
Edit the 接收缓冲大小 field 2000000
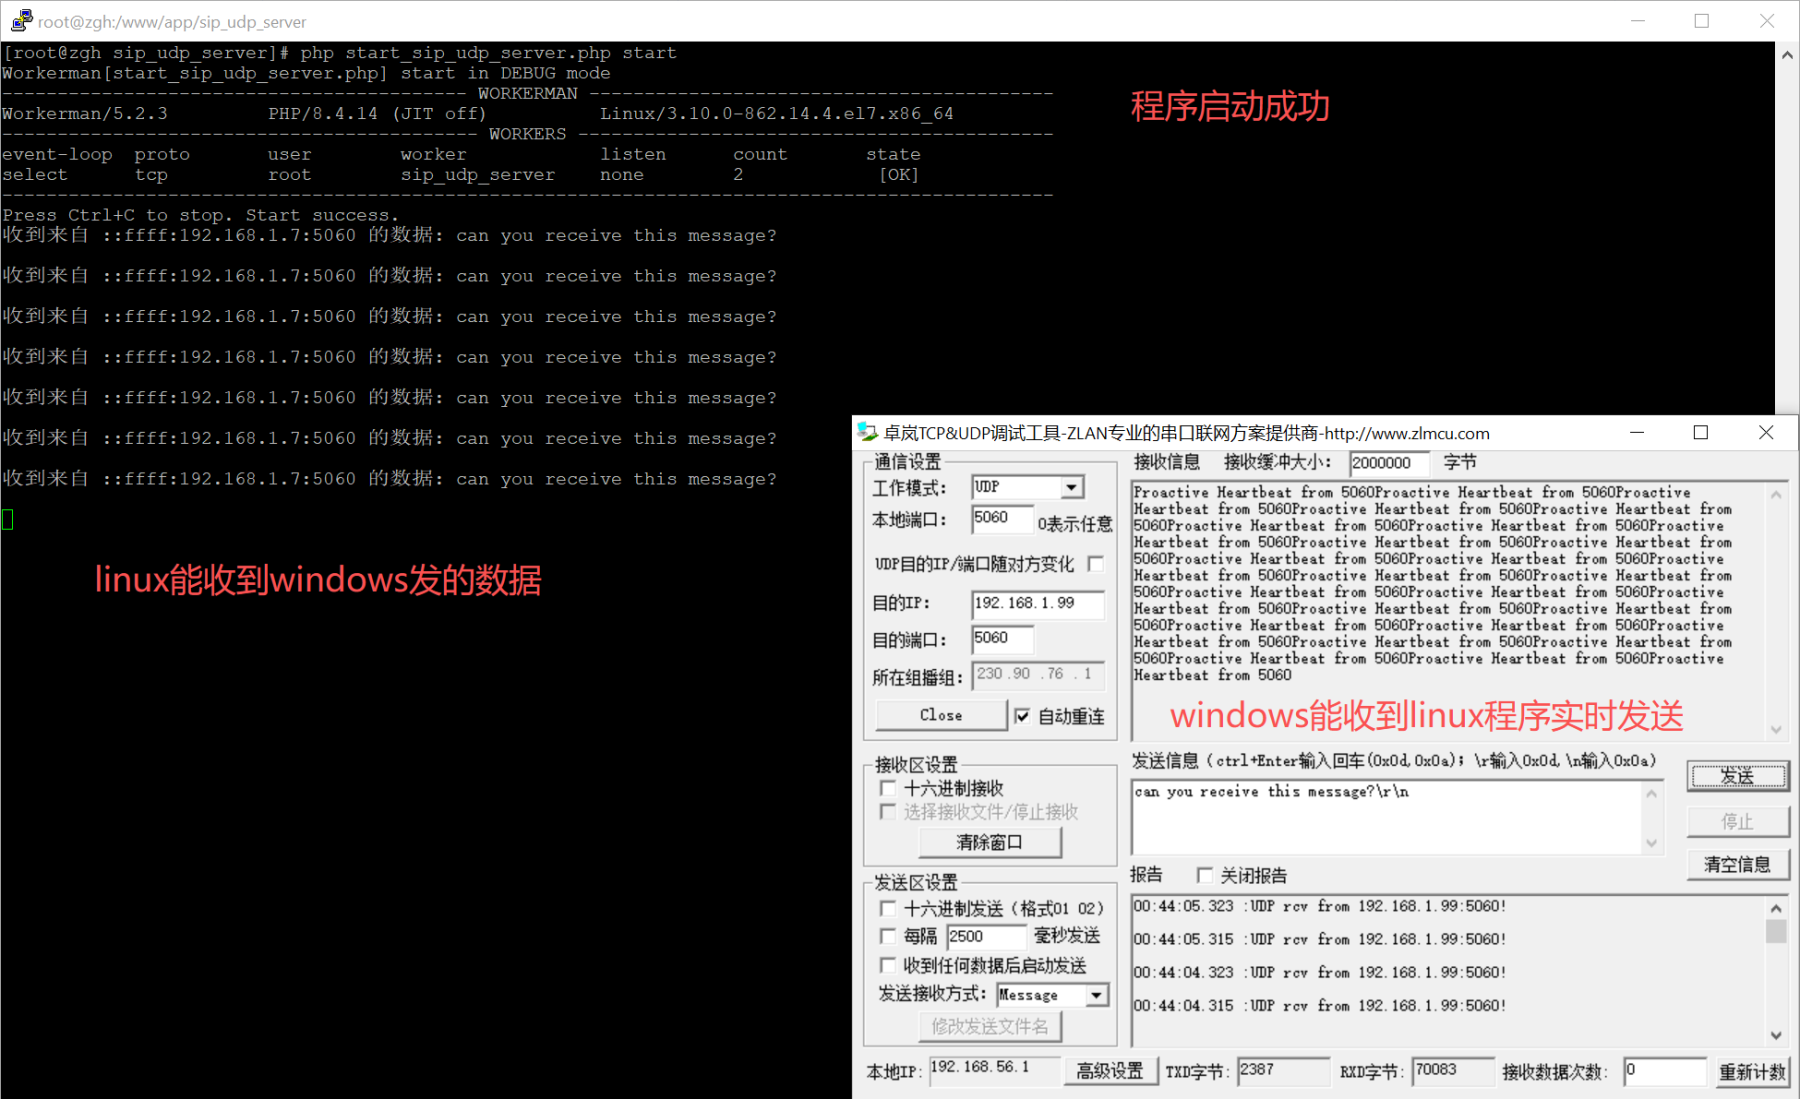tap(1389, 463)
